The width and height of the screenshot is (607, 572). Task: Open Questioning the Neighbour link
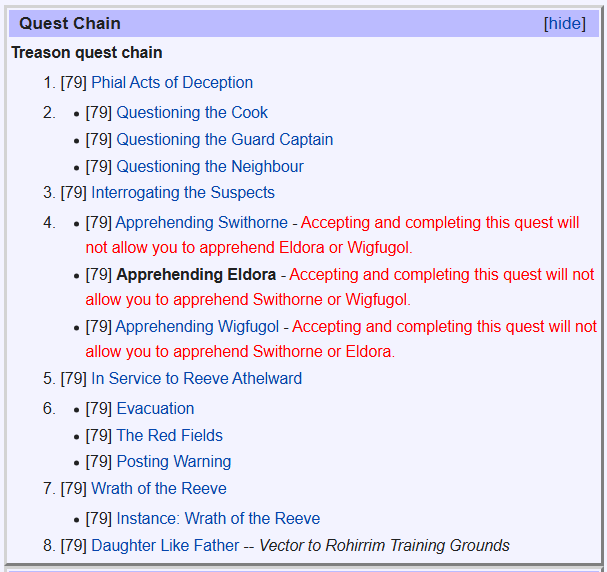(x=210, y=166)
